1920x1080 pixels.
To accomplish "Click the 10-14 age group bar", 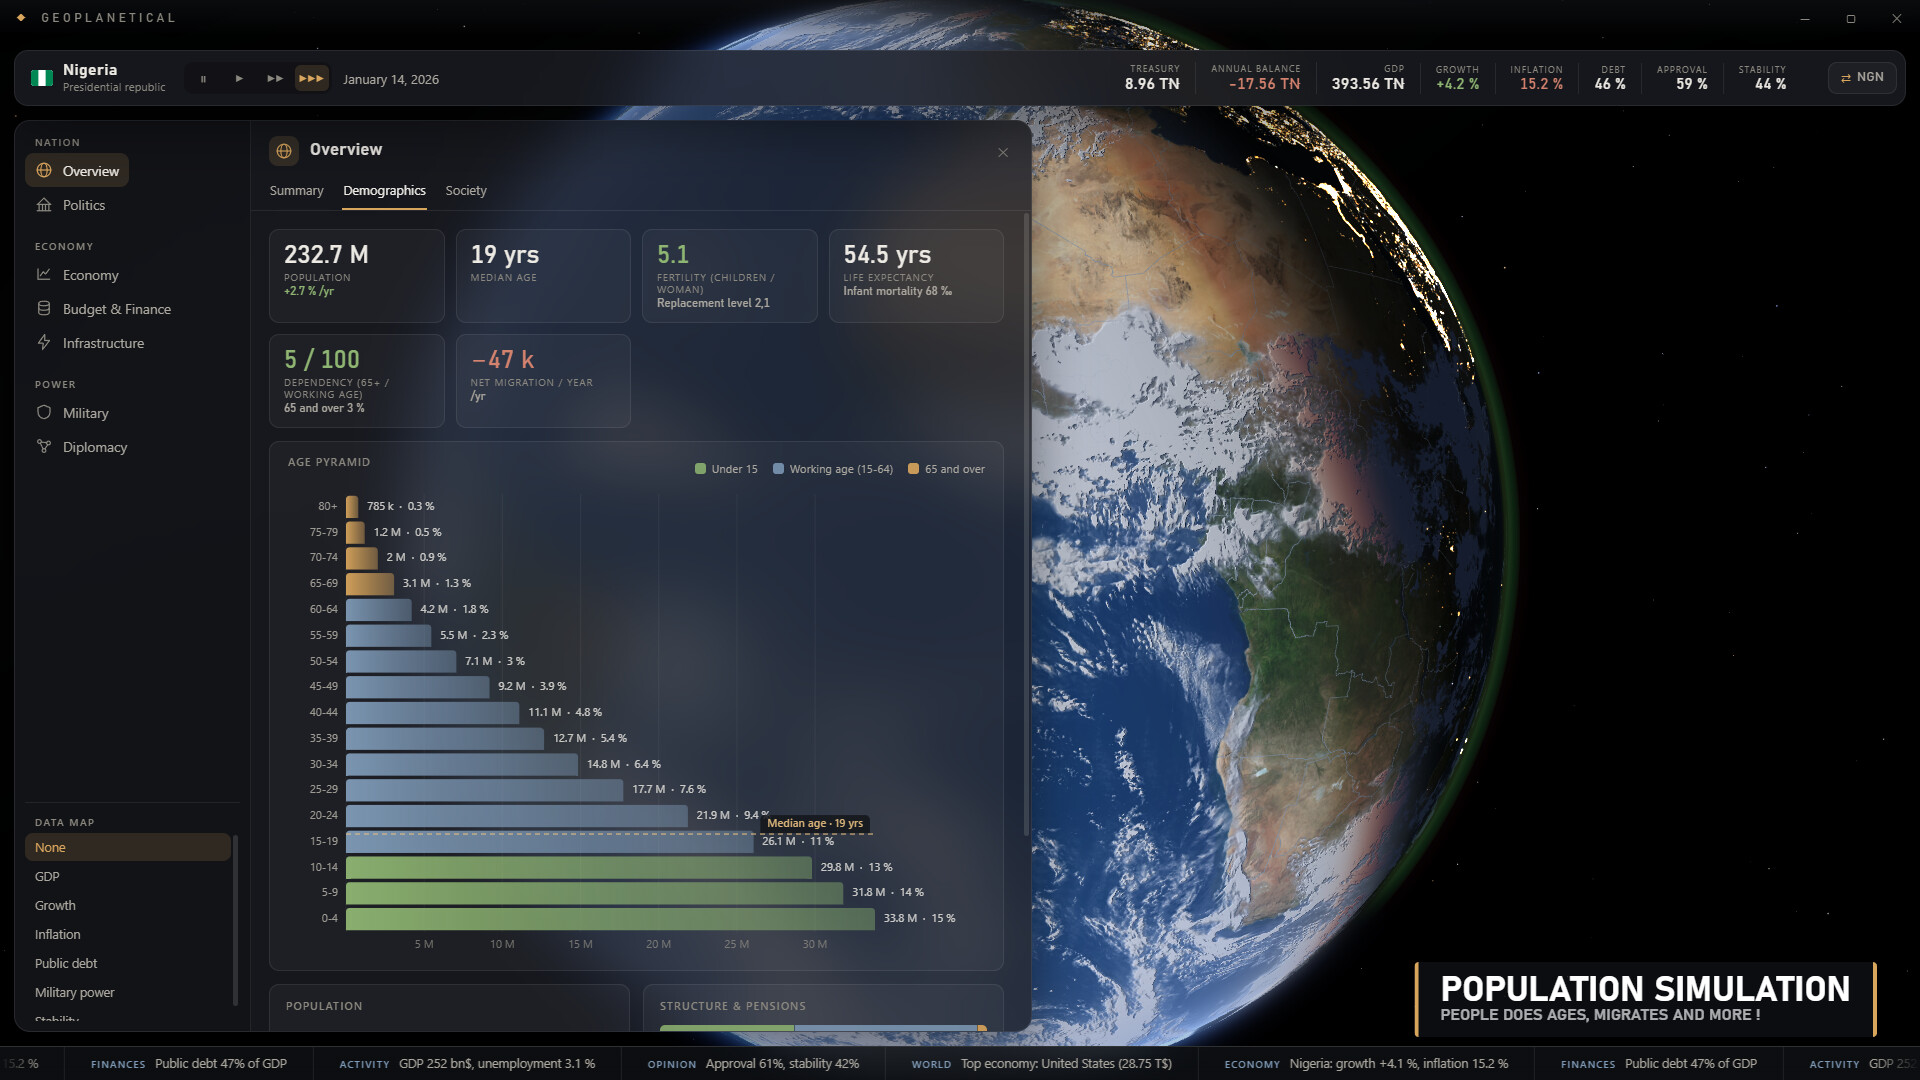I will [x=579, y=868].
